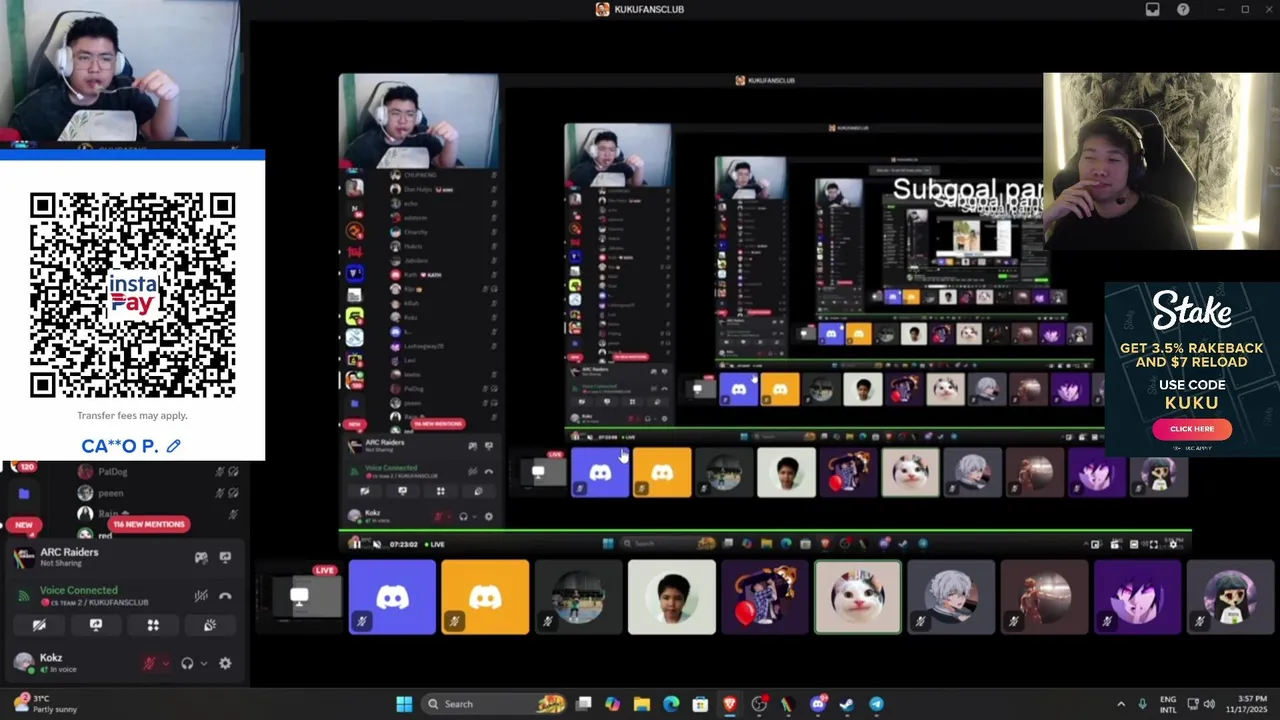Open Task View on taskbar
The width and height of the screenshot is (1280, 720).
584,704
